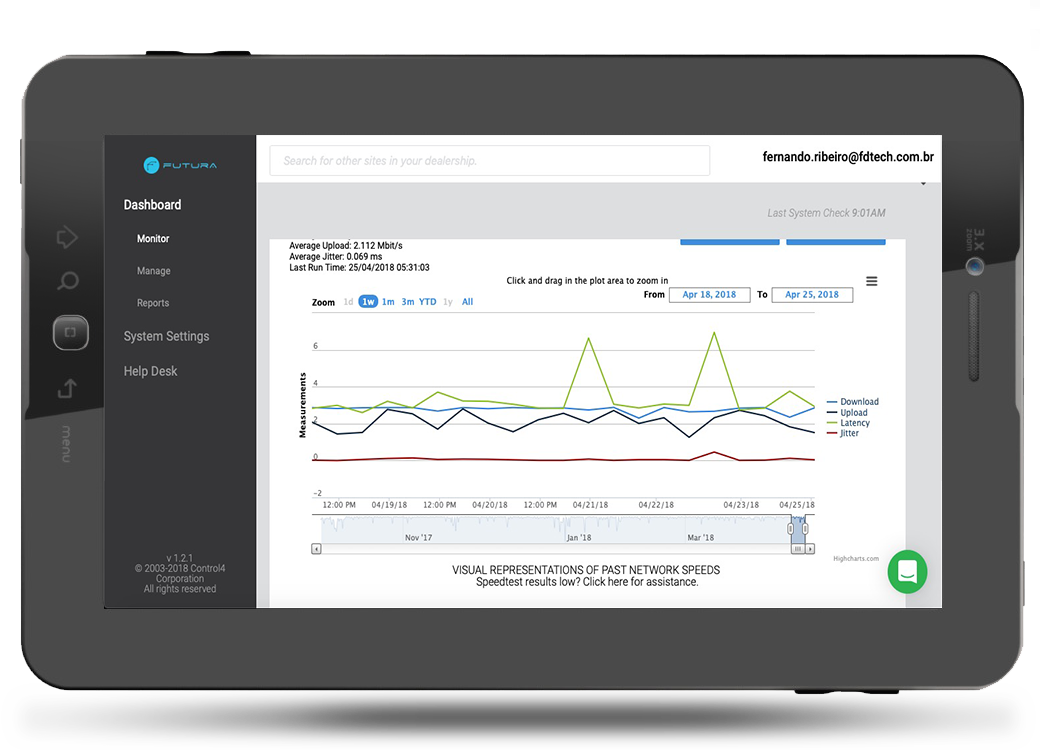Tap the tablet search magnifier icon
The image size is (1040, 750).
pyautogui.click(x=68, y=281)
